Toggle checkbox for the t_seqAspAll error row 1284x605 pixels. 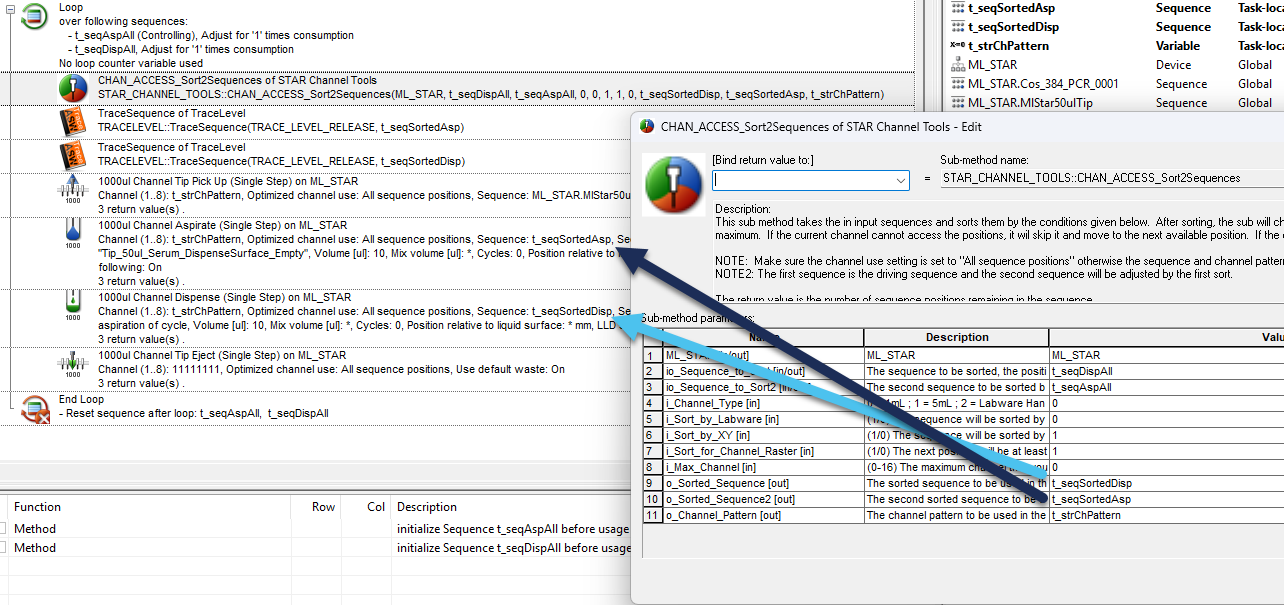pyautogui.click(x=3, y=528)
